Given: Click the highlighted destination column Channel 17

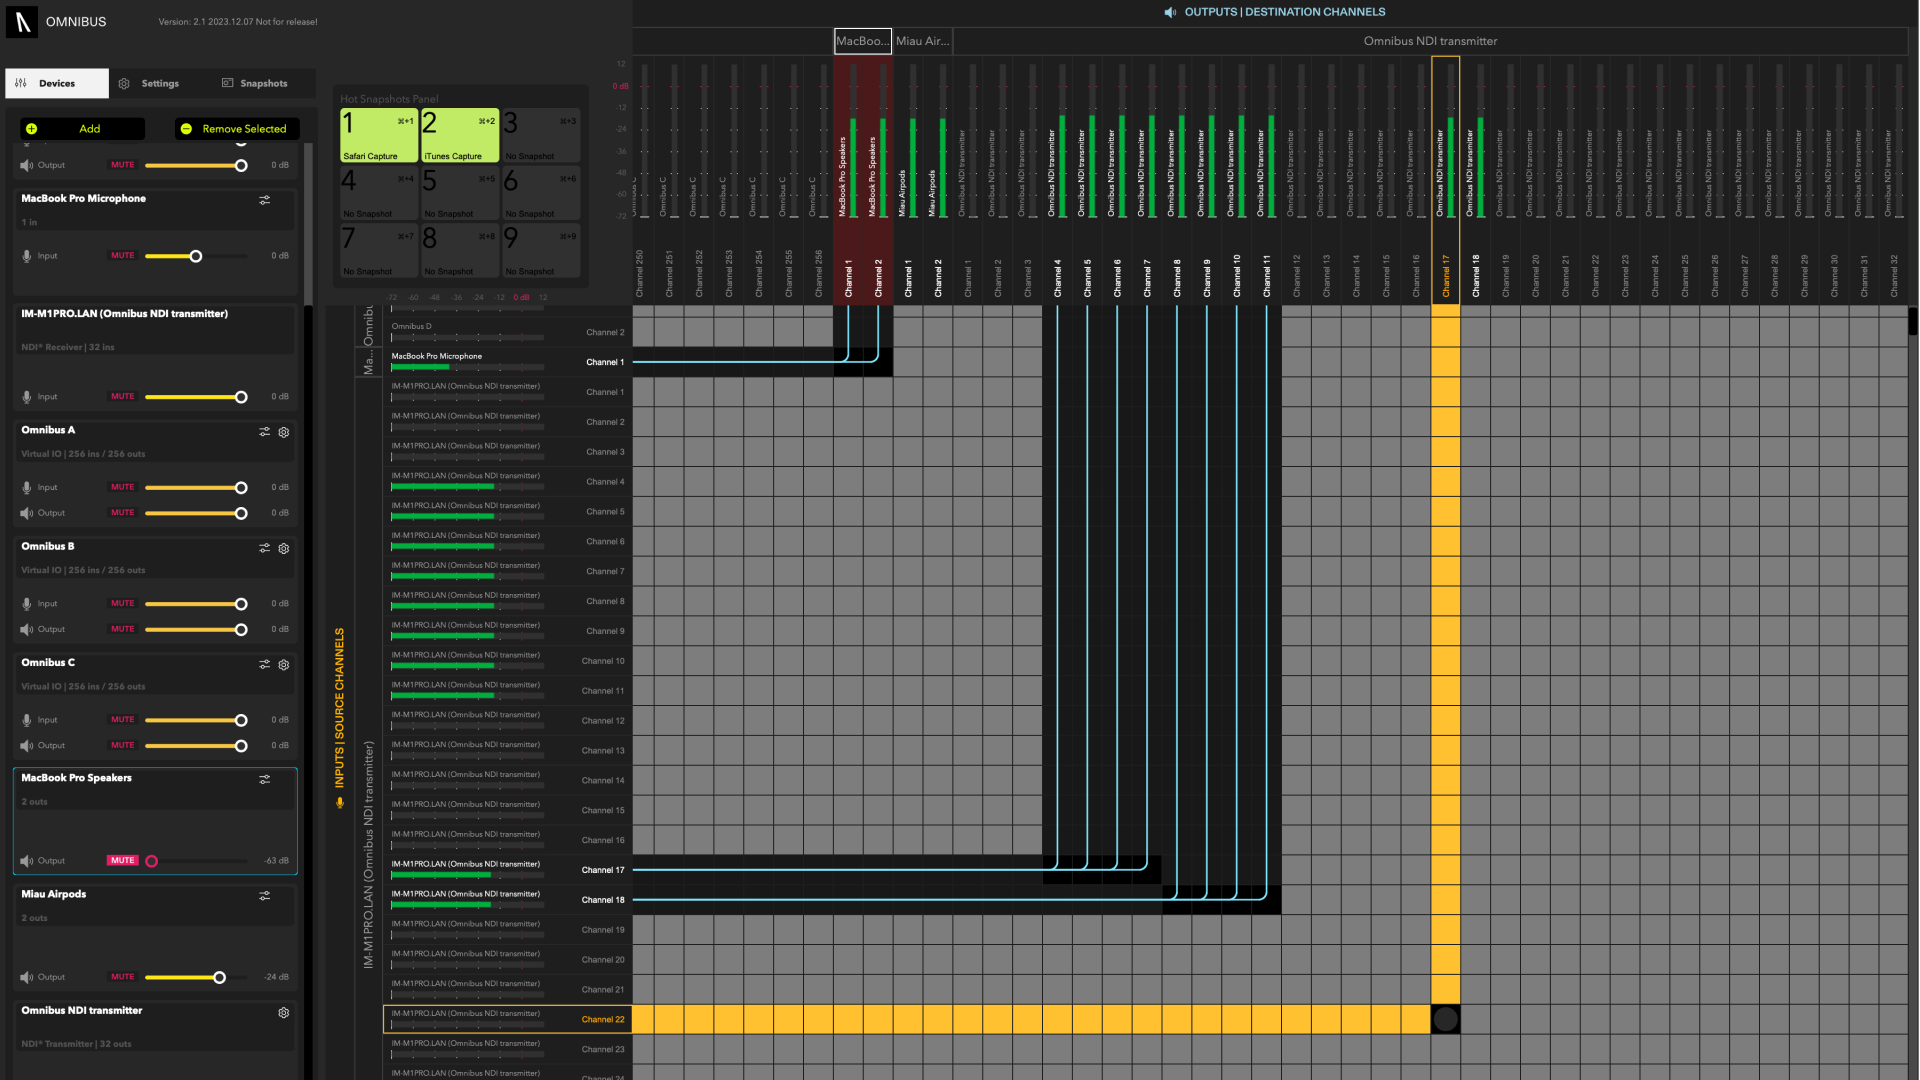Looking at the screenshot, I should [x=1446, y=178].
